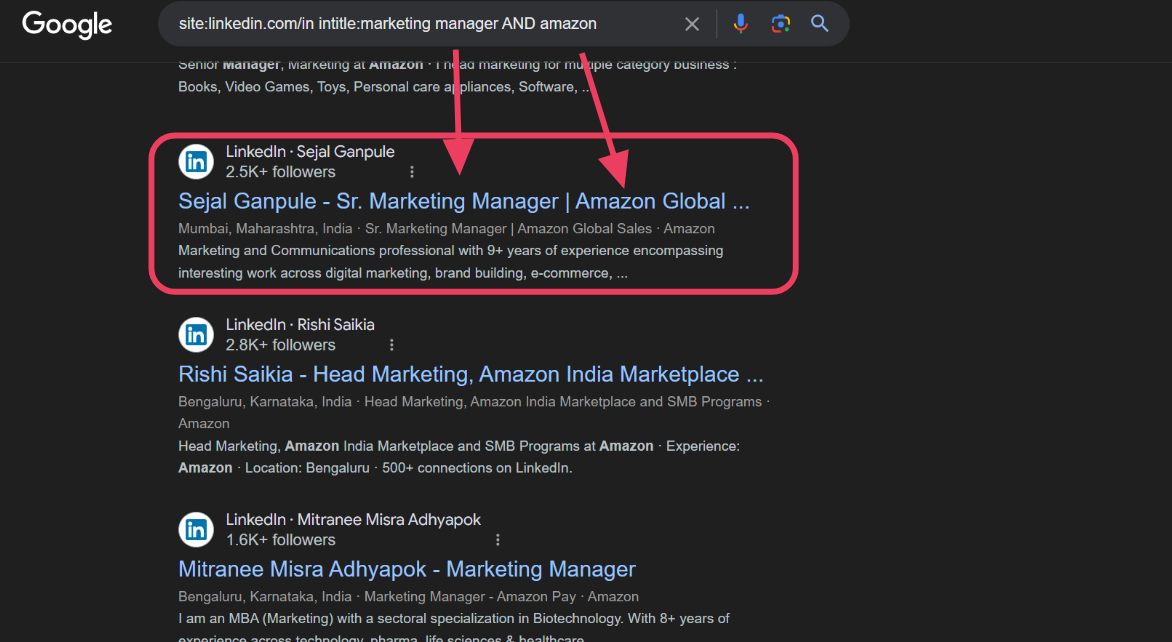The image size is (1172, 642).
Task: Click 'Marketing and Communications professional' description
Action: [451, 262]
